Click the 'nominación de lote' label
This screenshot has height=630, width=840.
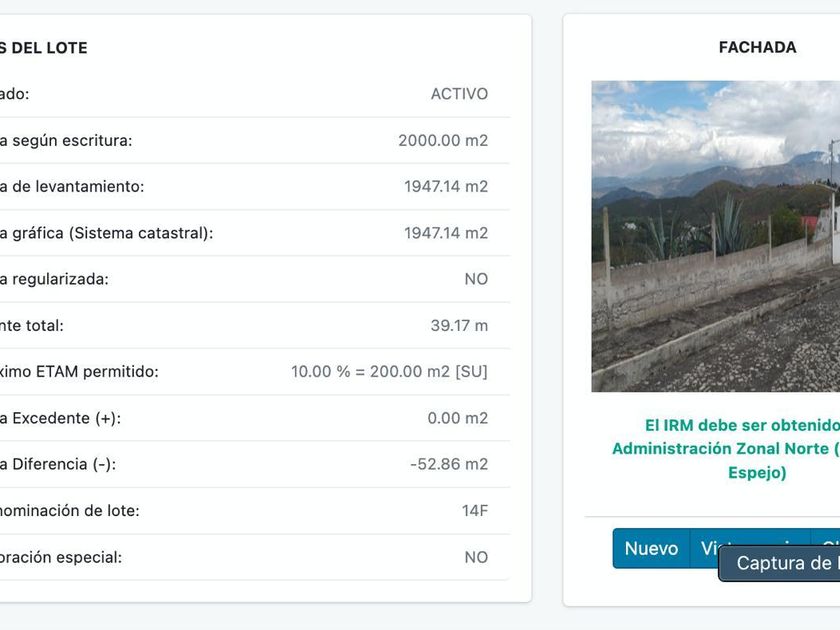(70, 511)
